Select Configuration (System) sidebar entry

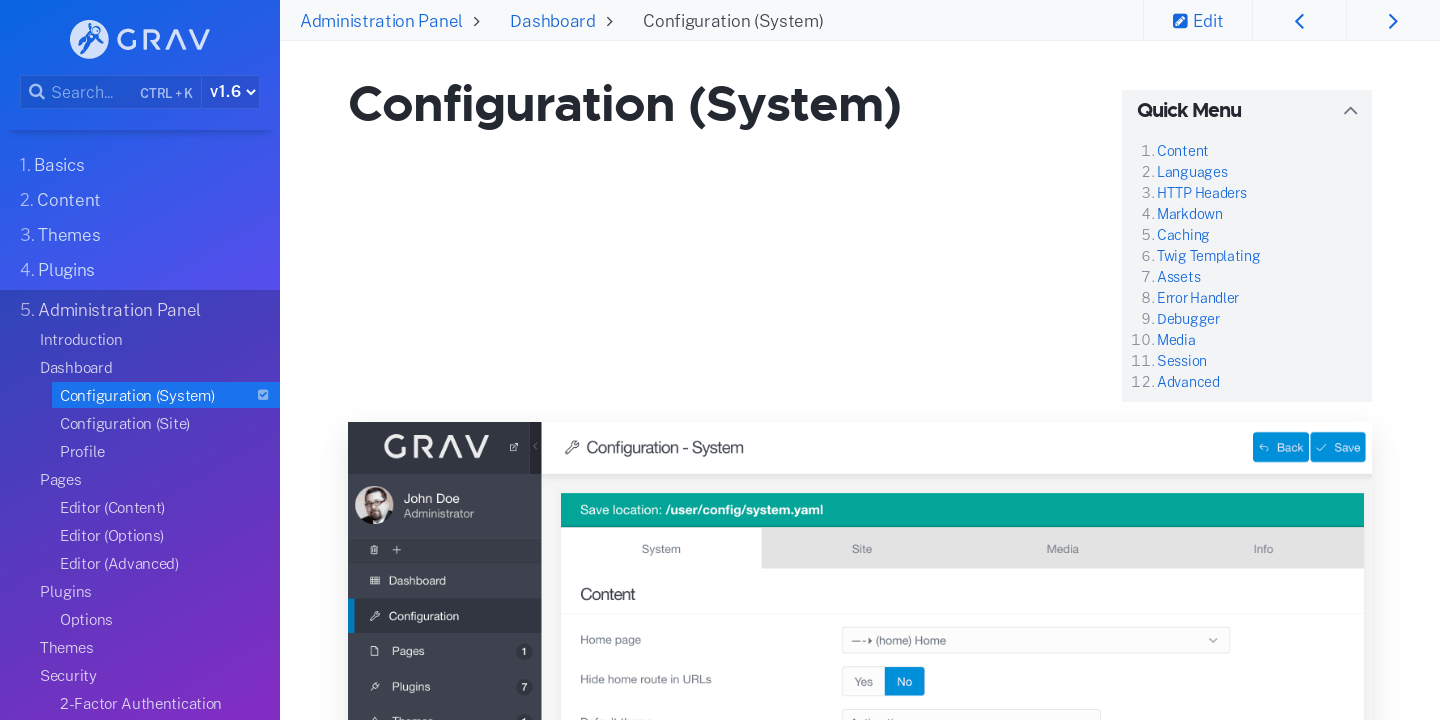(x=166, y=395)
